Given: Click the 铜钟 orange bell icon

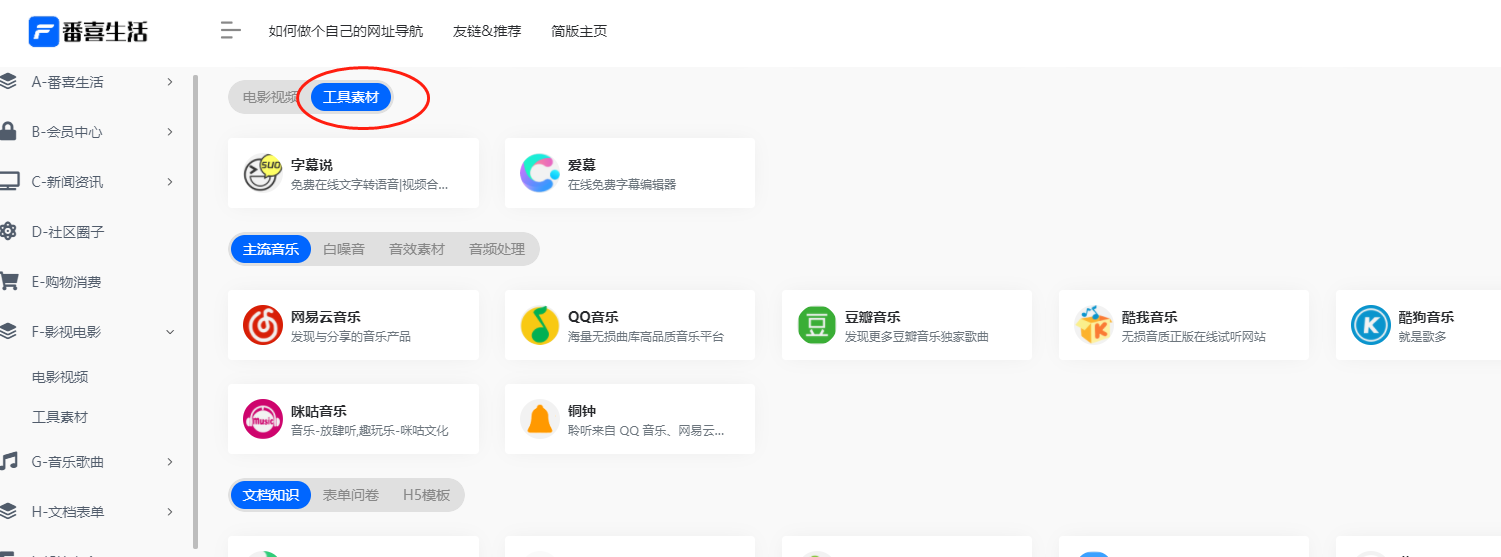Looking at the screenshot, I should click(x=541, y=419).
